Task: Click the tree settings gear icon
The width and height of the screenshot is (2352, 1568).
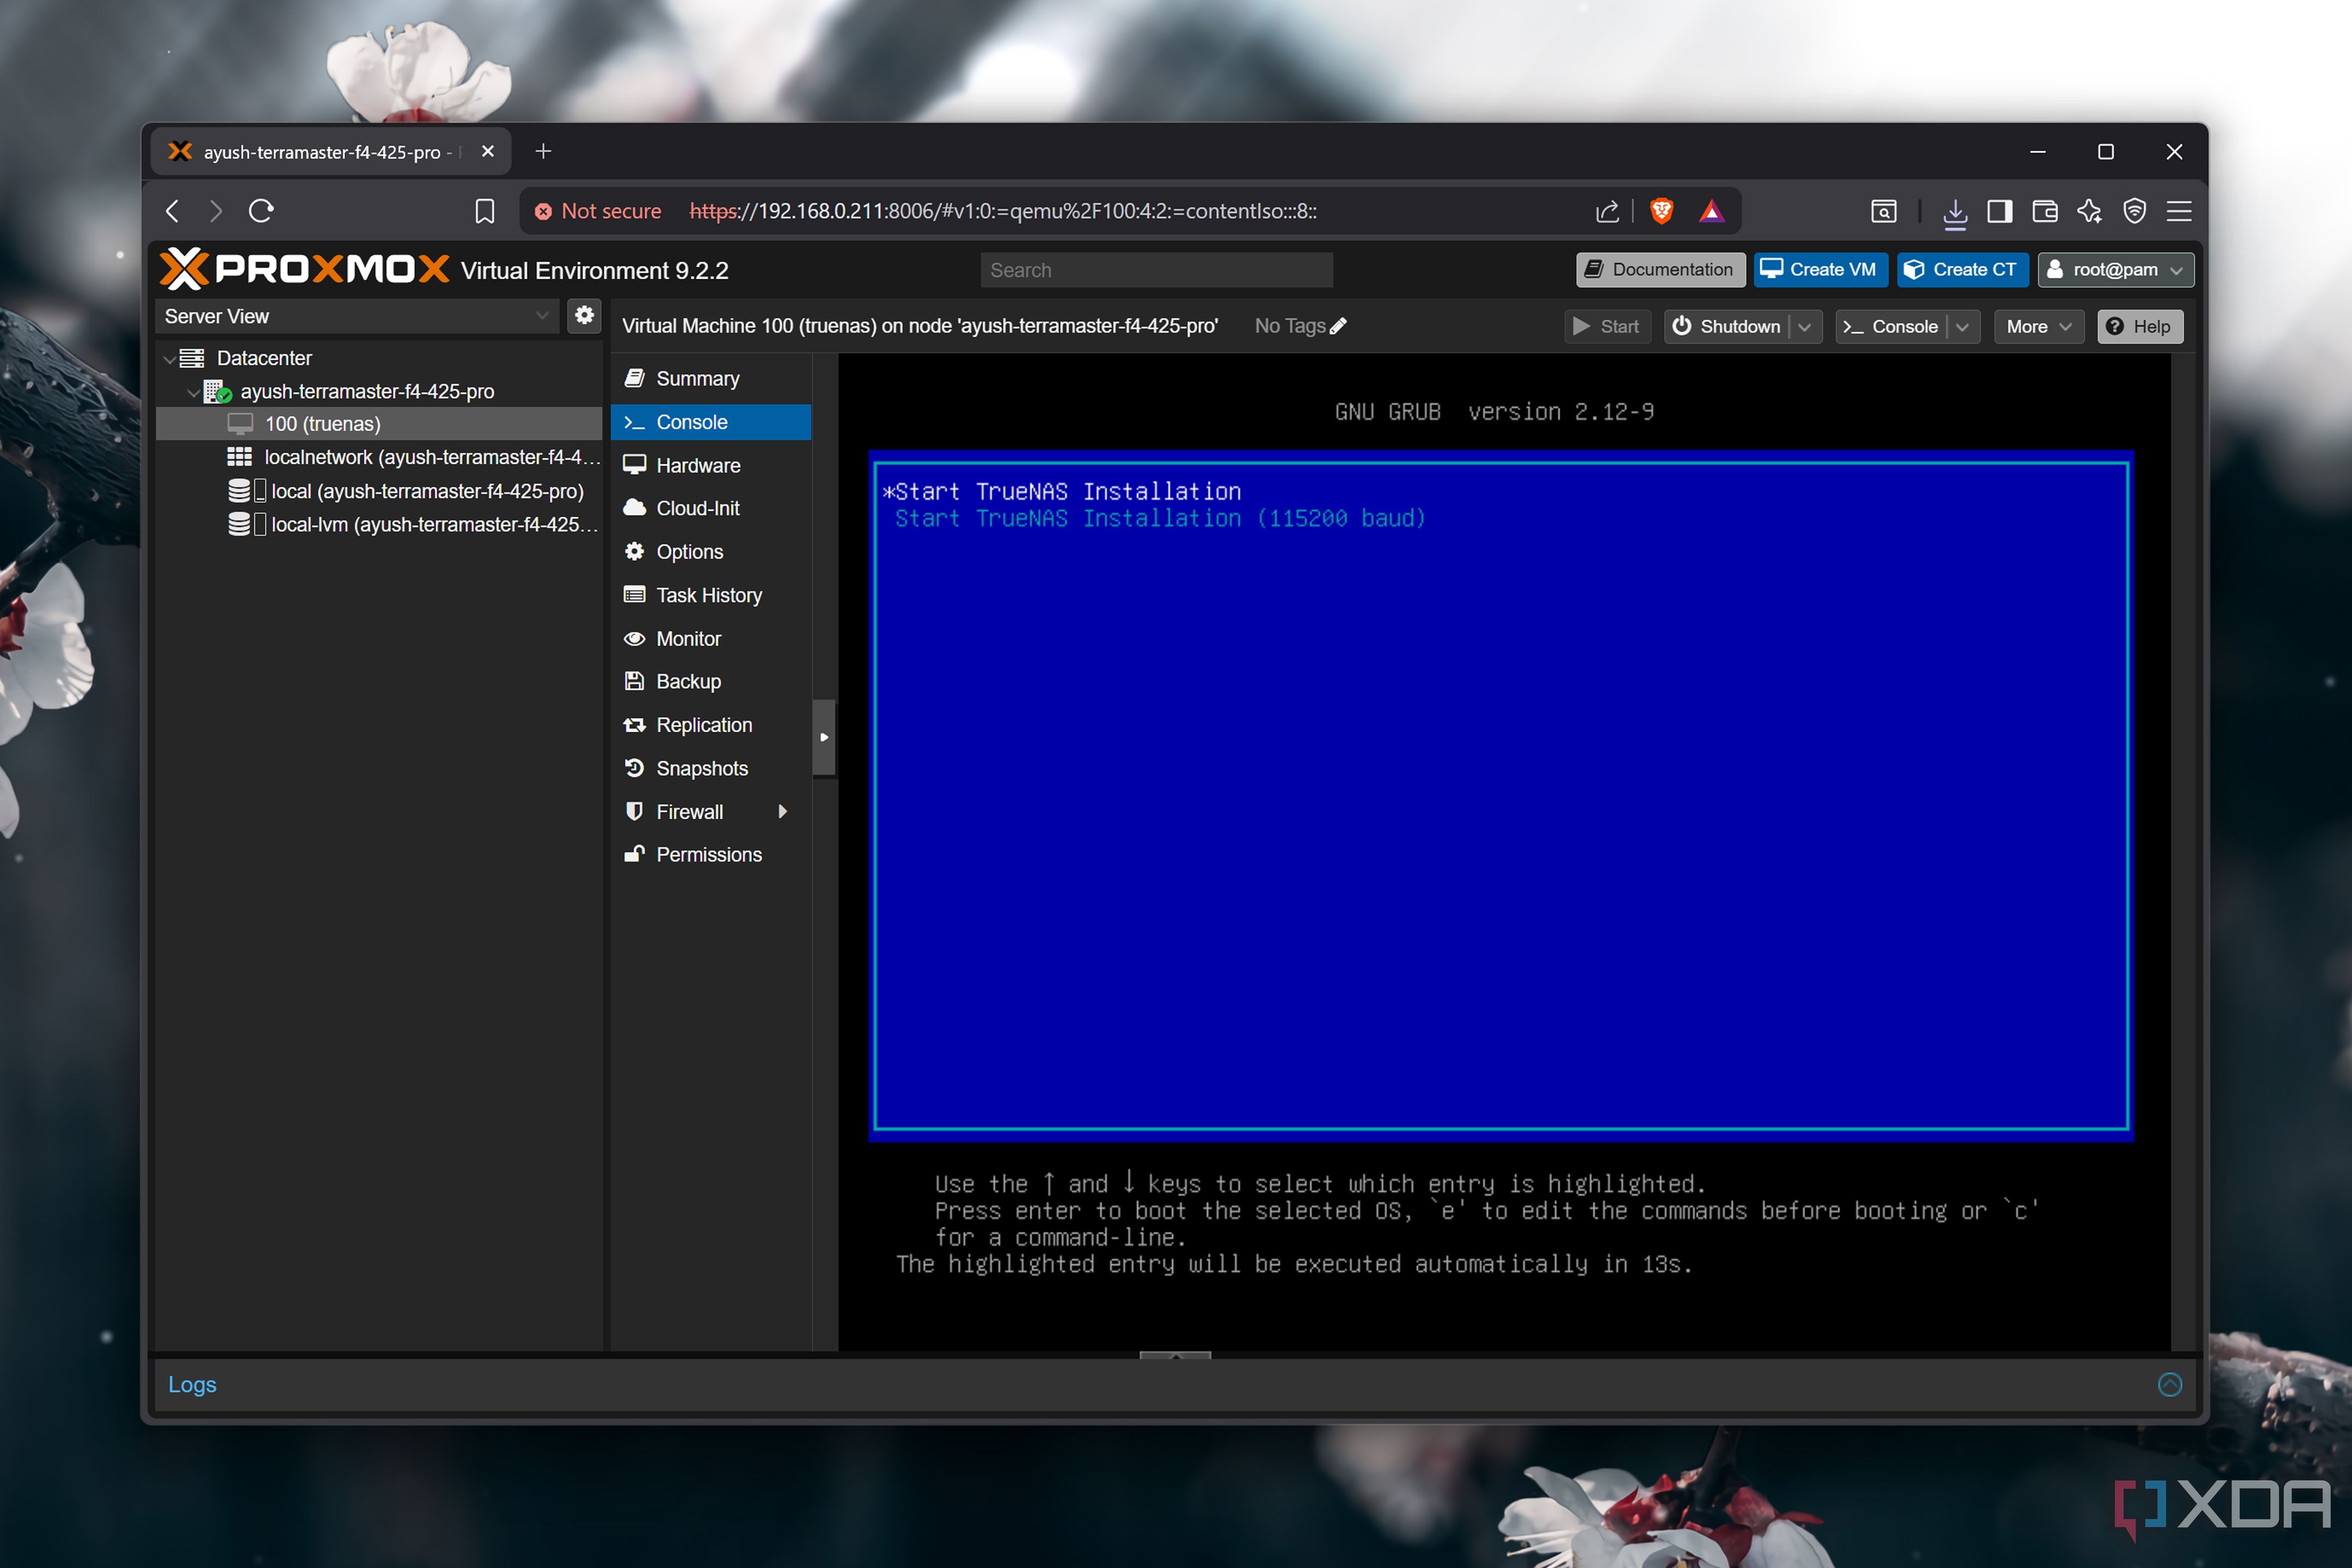Action: 584,316
